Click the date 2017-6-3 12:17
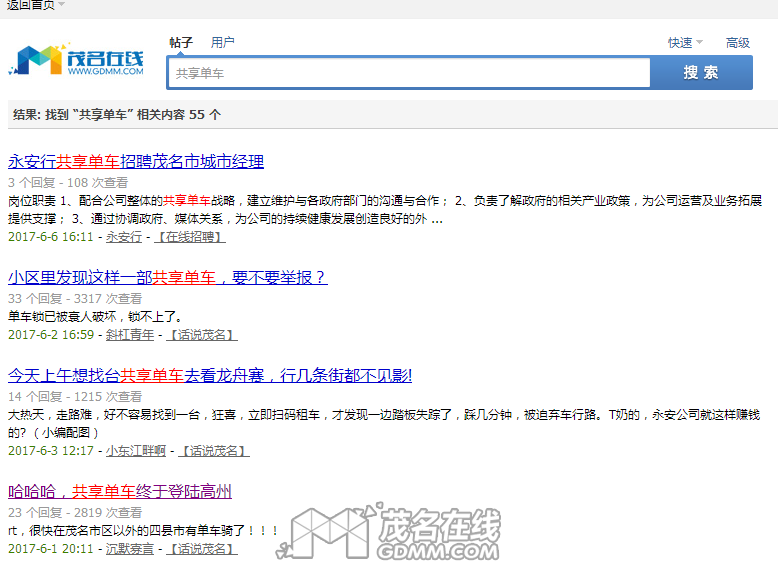 click(51, 451)
